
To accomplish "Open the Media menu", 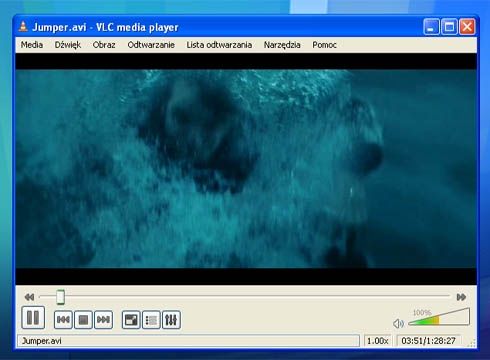I will click(x=32, y=45).
